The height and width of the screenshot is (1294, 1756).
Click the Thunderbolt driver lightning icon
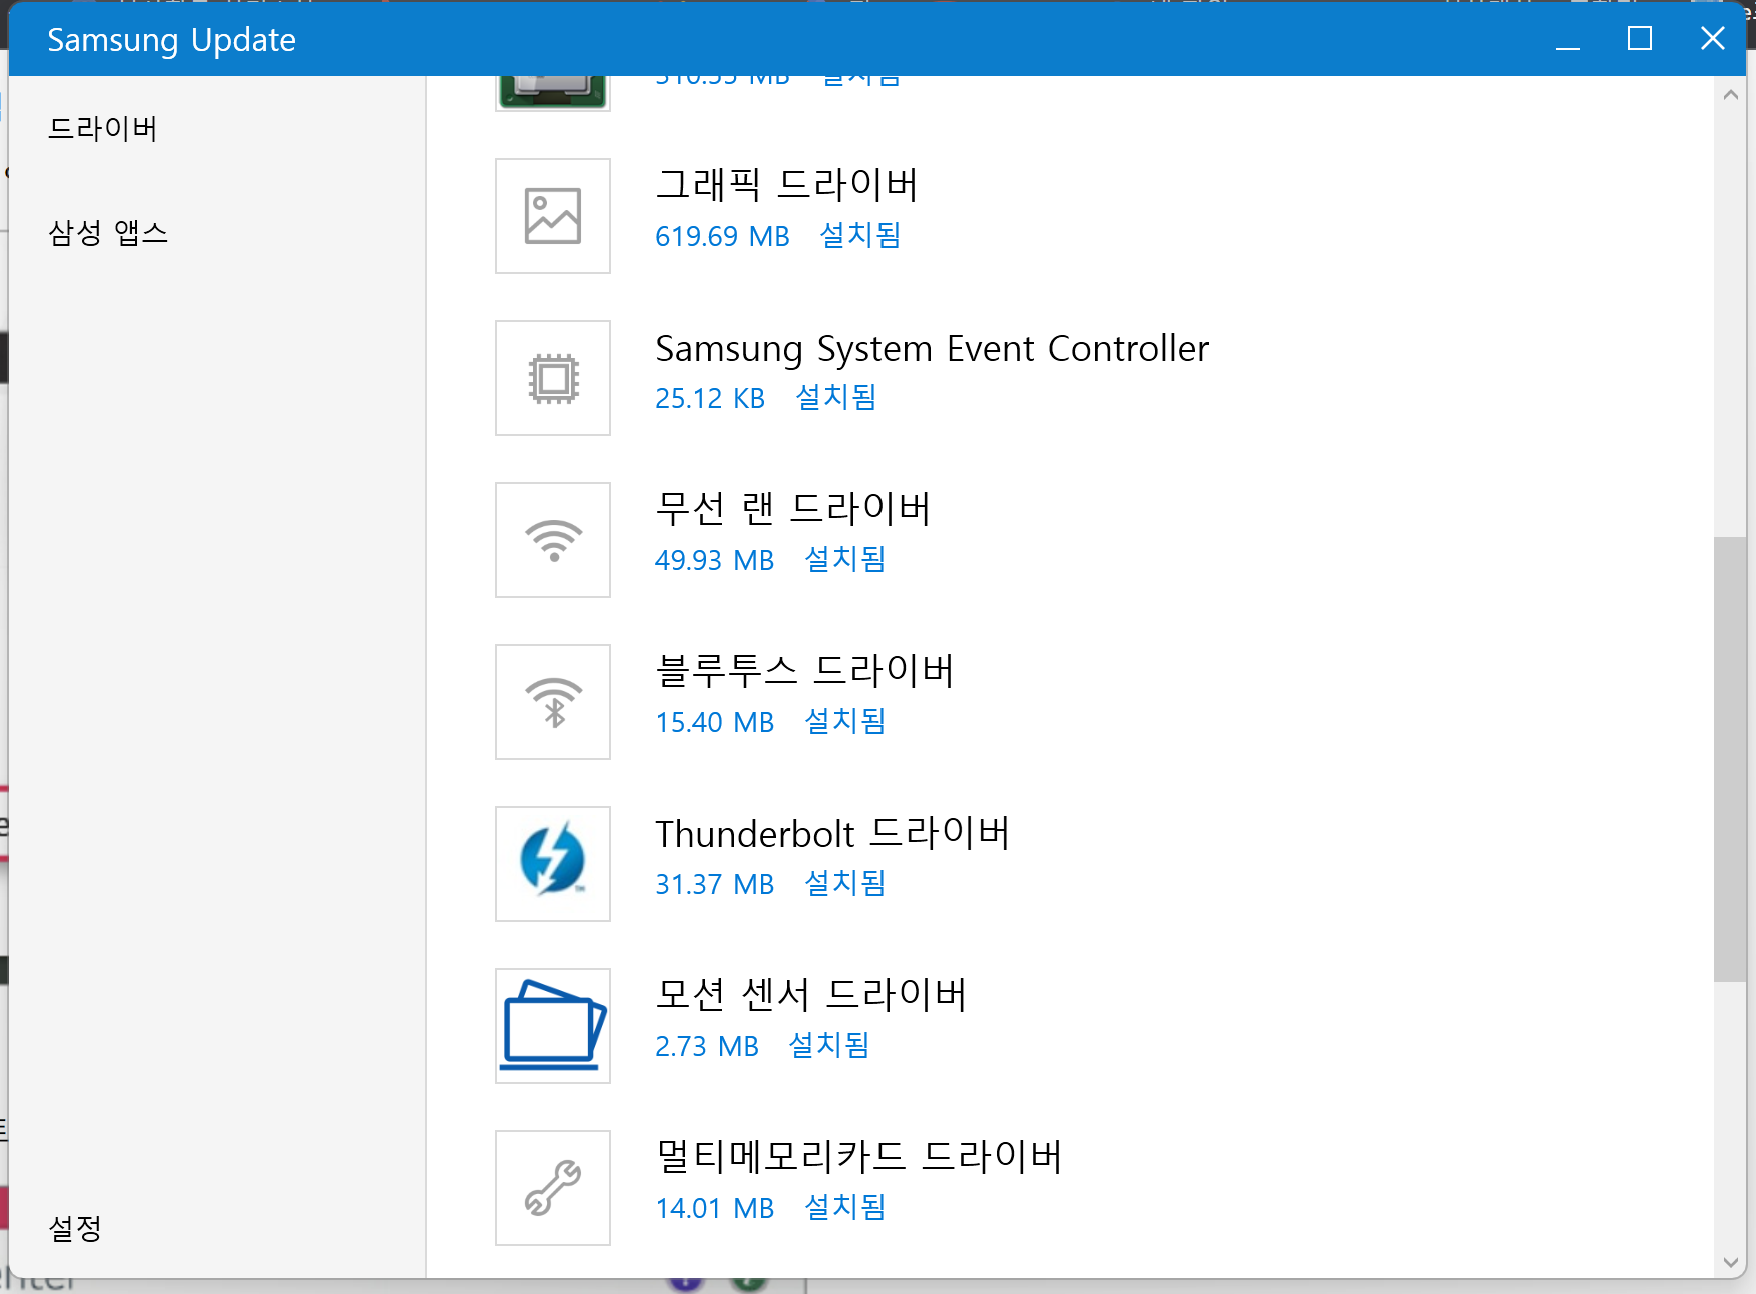(x=553, y=864)
